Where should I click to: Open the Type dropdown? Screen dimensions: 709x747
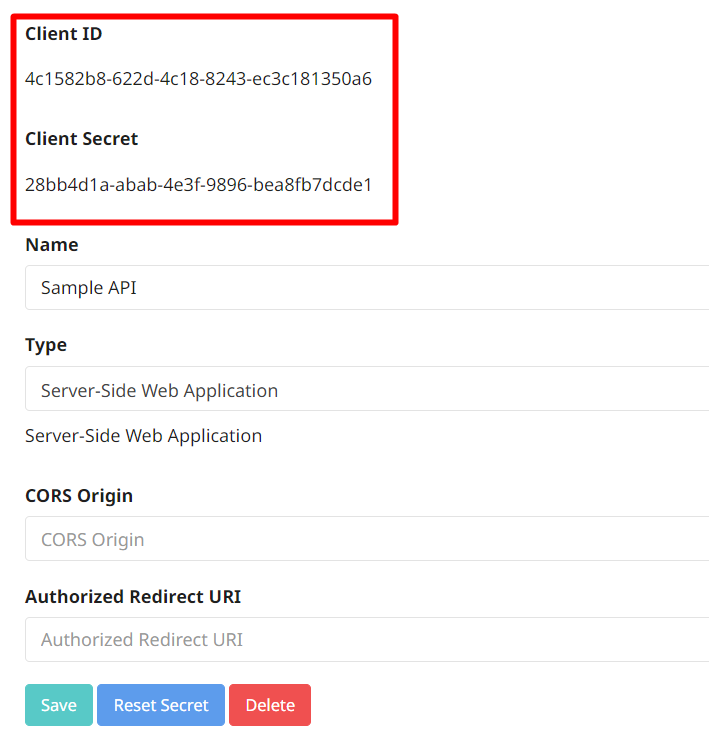coord(367,390)
